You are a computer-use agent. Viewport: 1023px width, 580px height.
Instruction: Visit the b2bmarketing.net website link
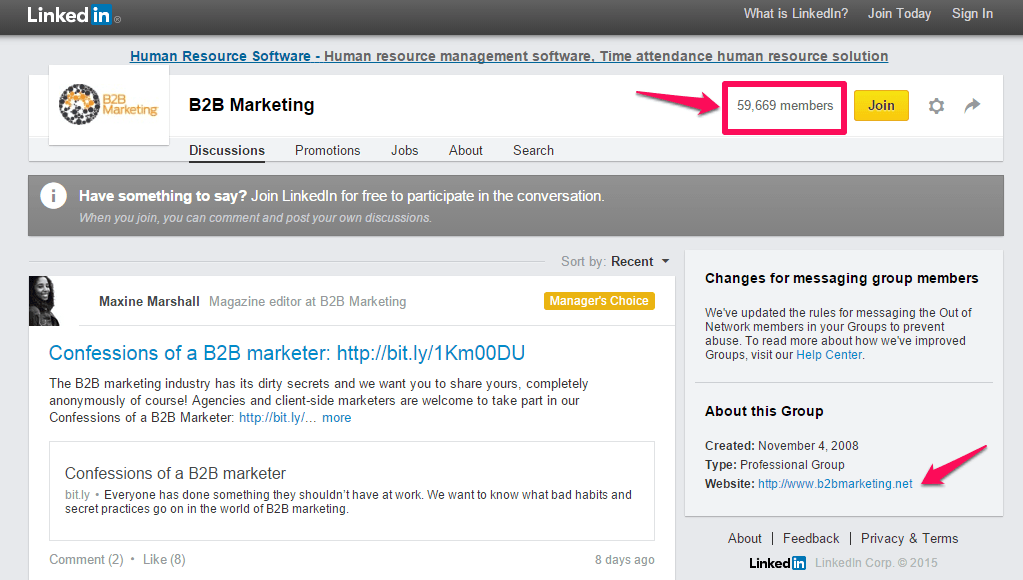tap(835, 484)
